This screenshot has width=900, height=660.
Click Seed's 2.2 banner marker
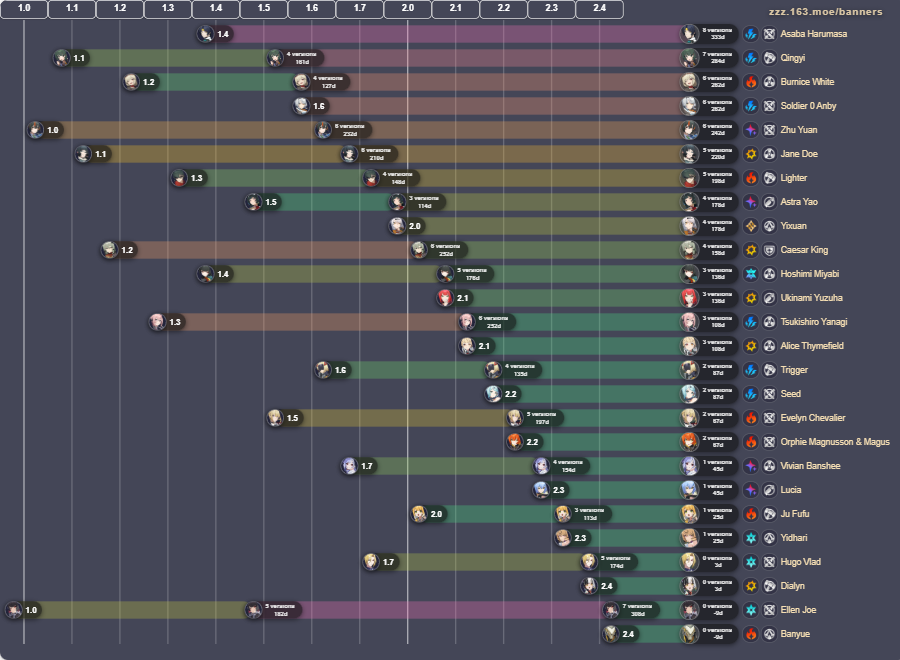[502, 394]
